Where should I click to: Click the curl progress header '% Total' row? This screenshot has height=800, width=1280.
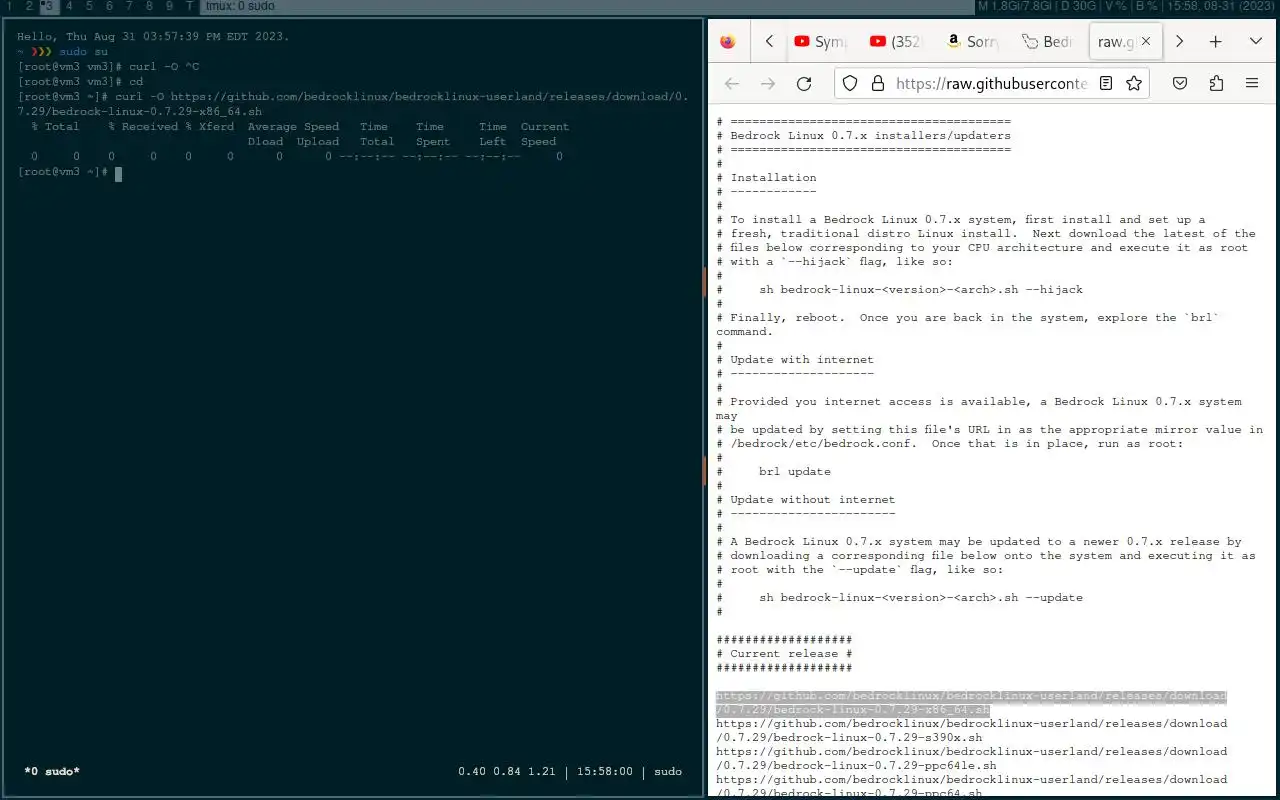pos(300,127)
